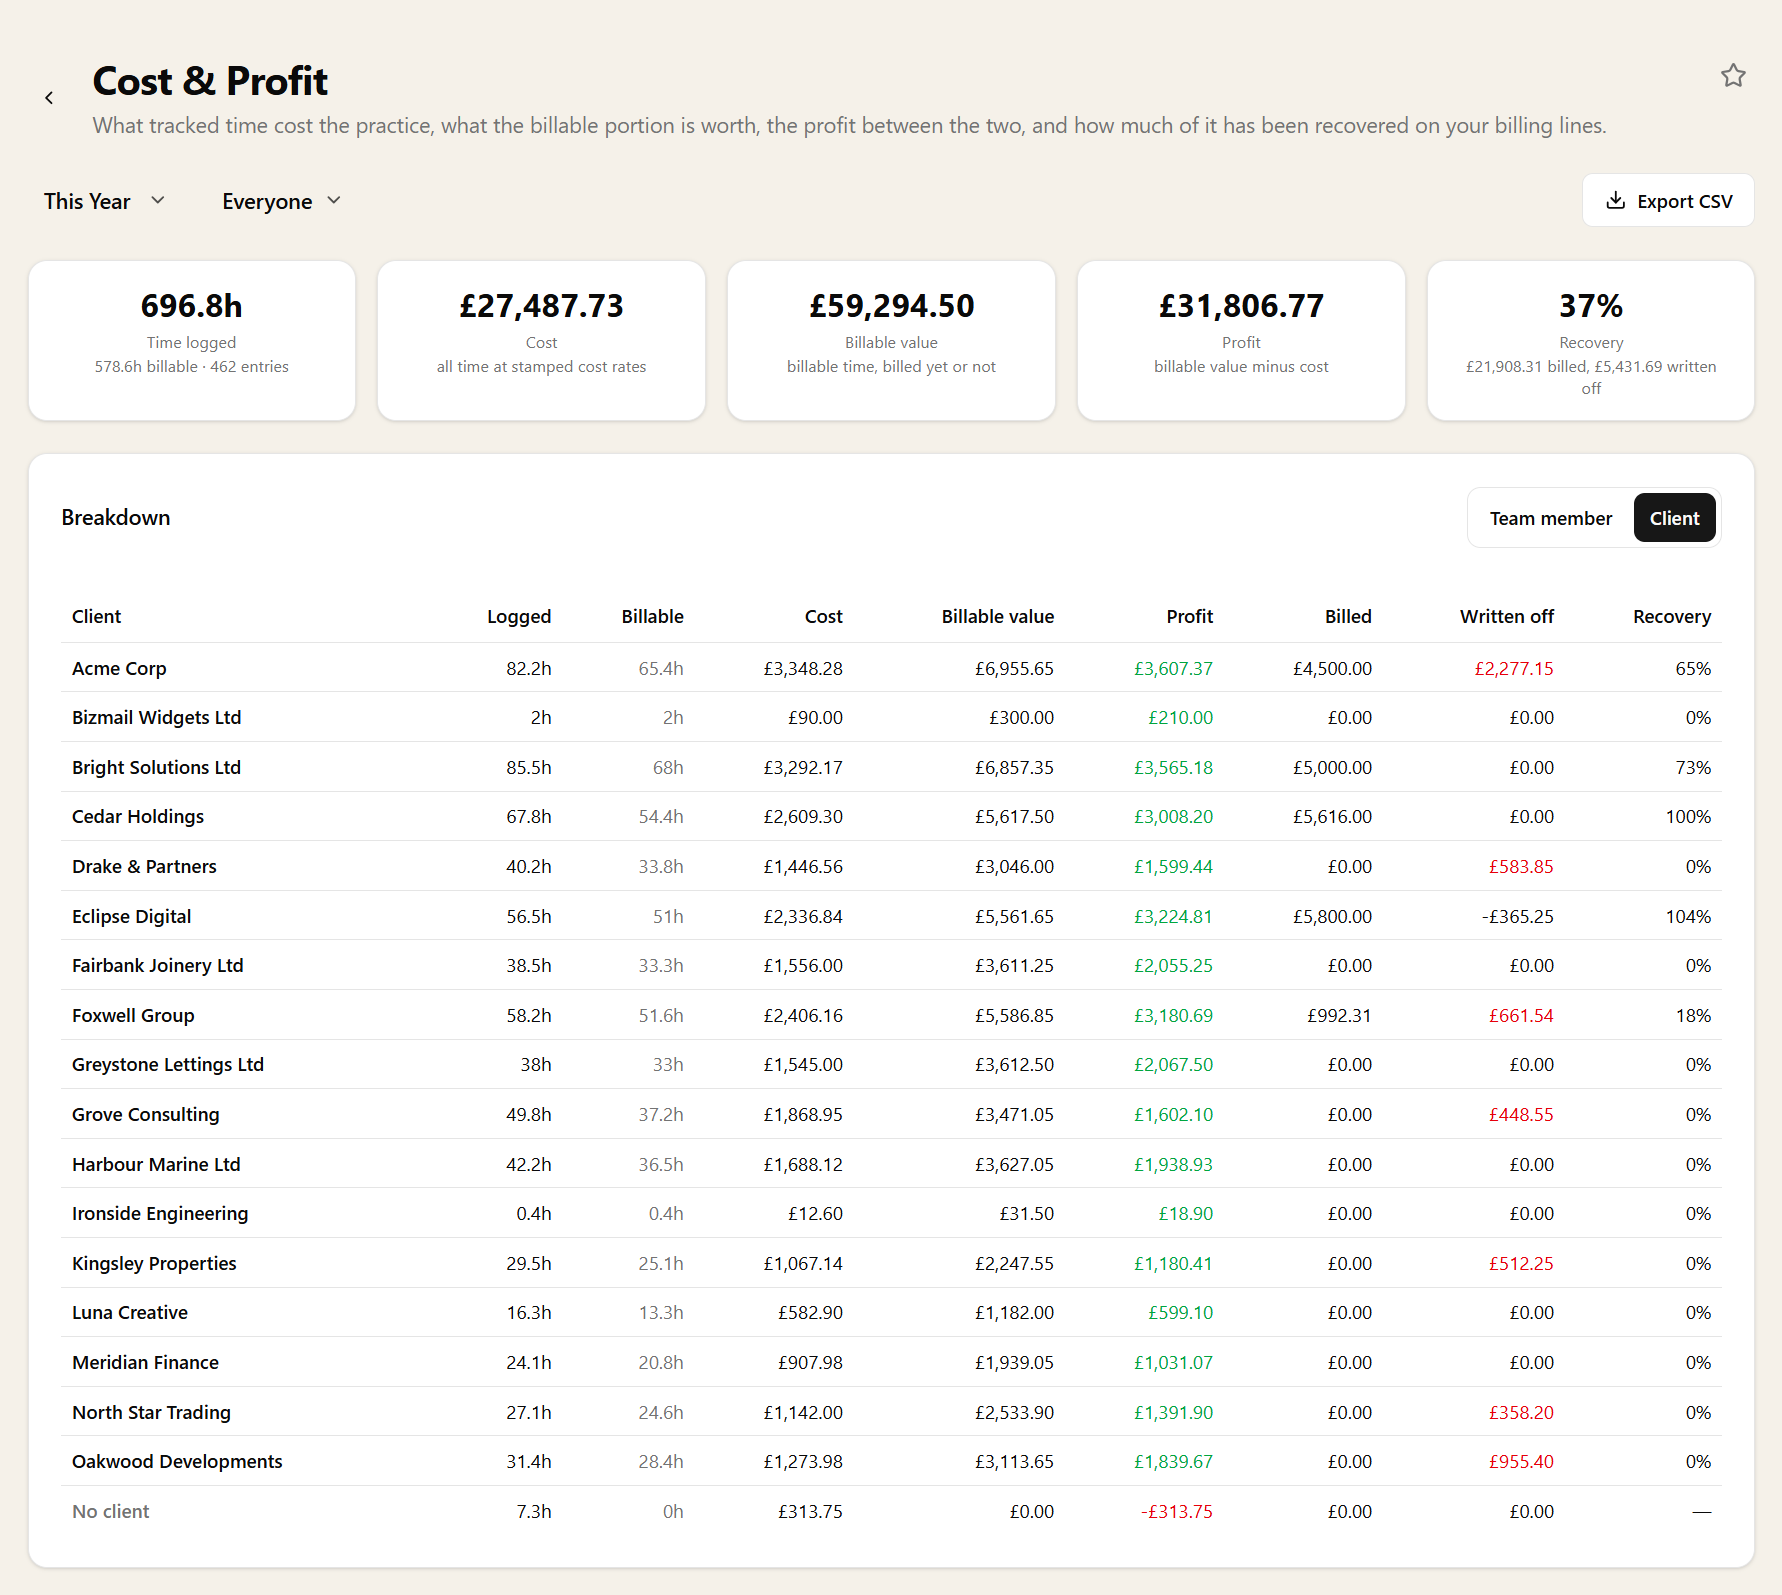Click Oakwood Developments written off £955.40

tap(1521, 1461)
